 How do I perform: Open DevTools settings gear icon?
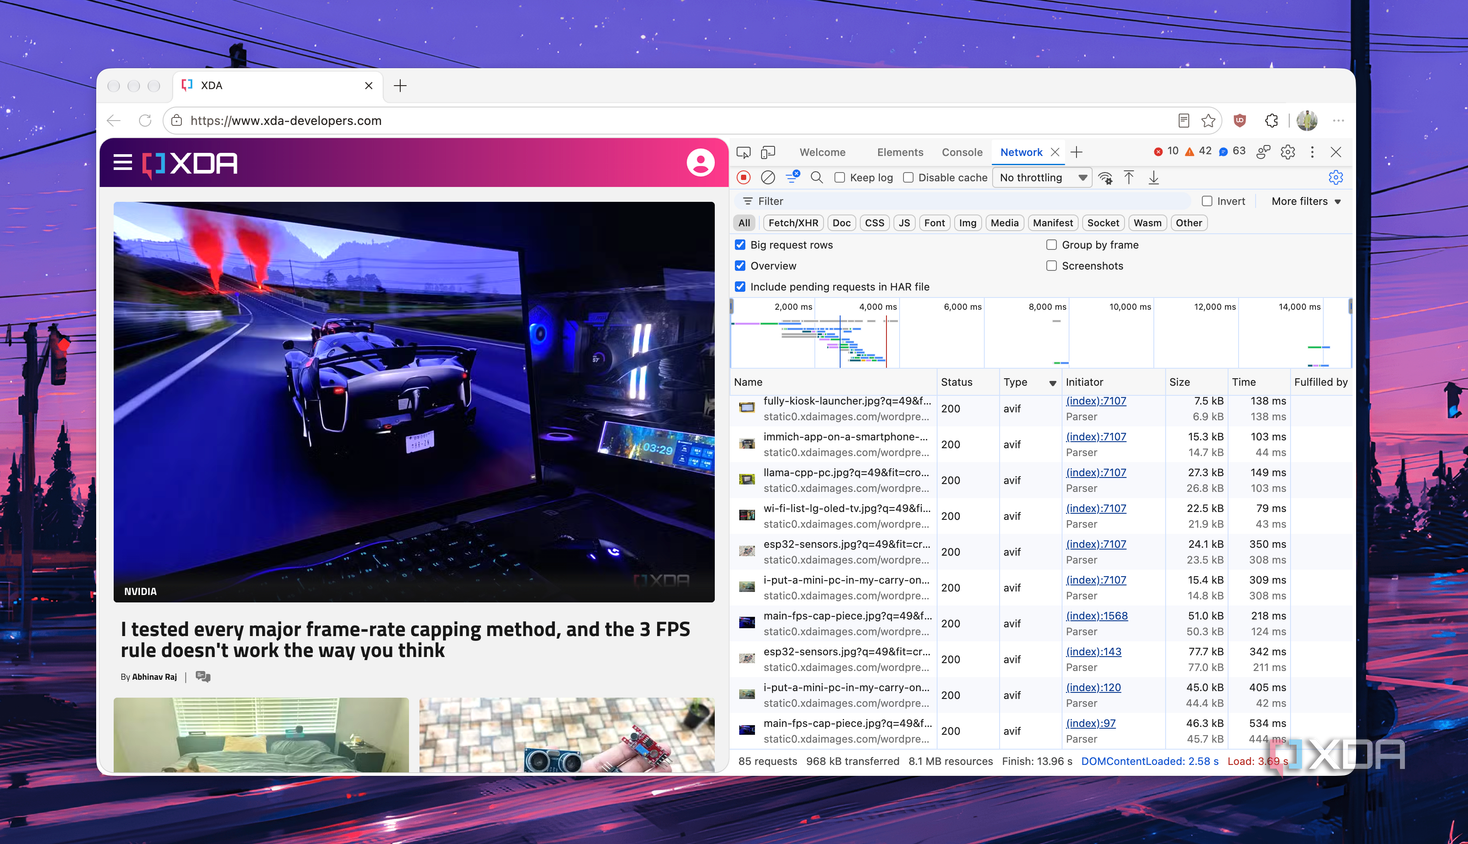coord(1288,152)
